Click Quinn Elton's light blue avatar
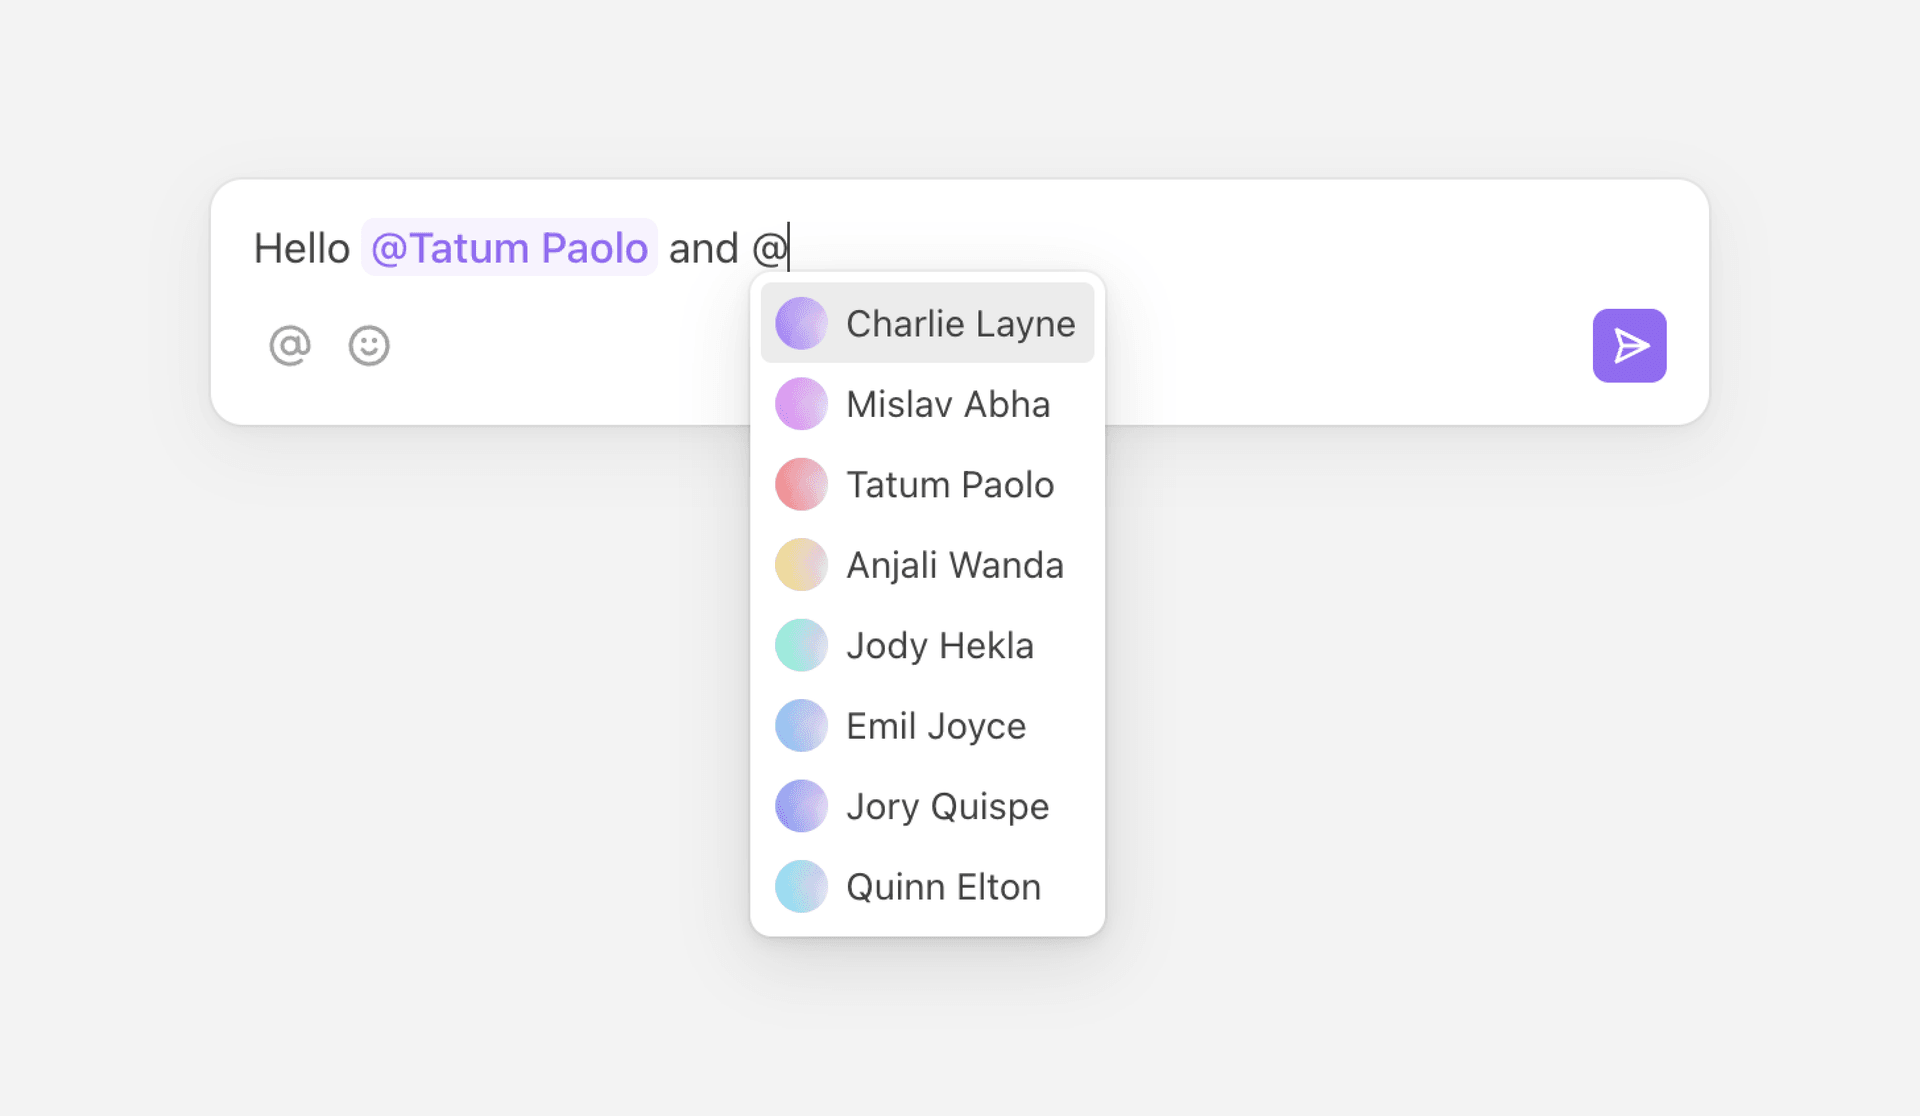1920x1116 pixels. point(801,887)
